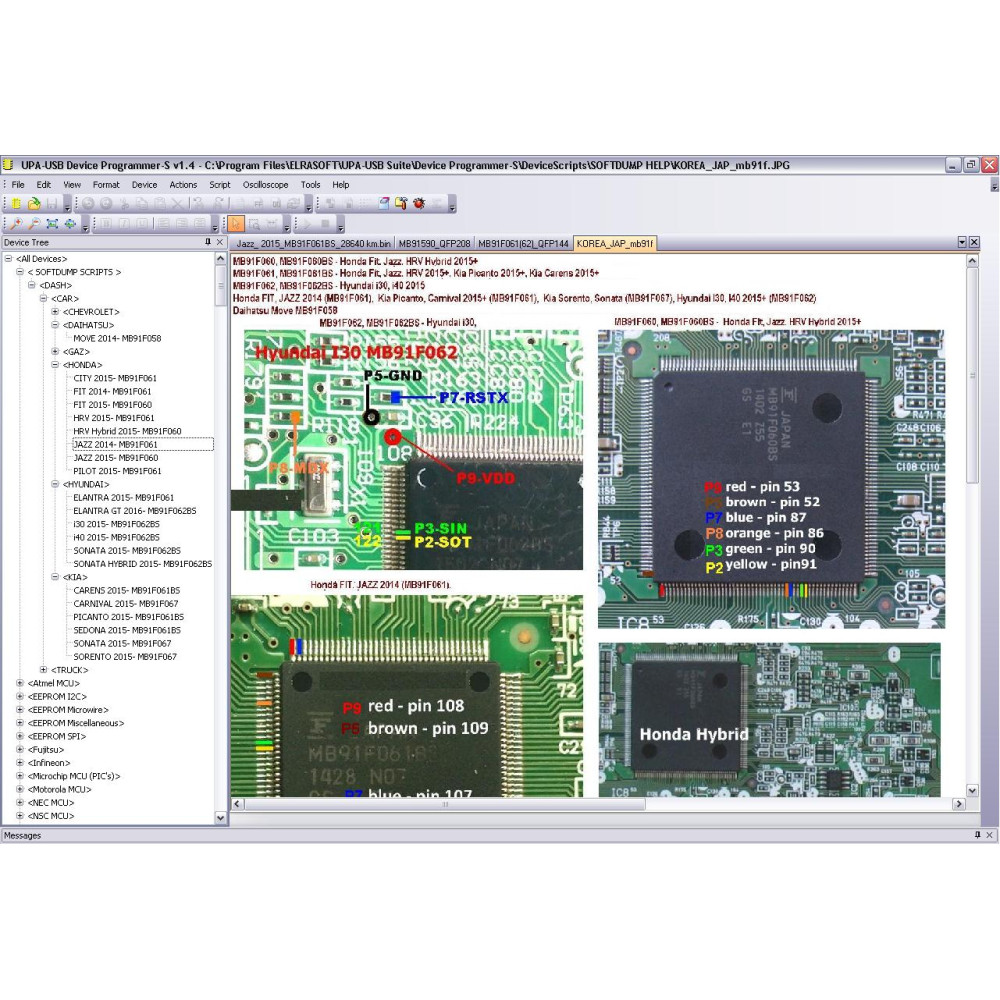Collapse the <KIA> tree node
Image resolution: width=1000 pixels, height=1000 pixels.
coord(55,577)
